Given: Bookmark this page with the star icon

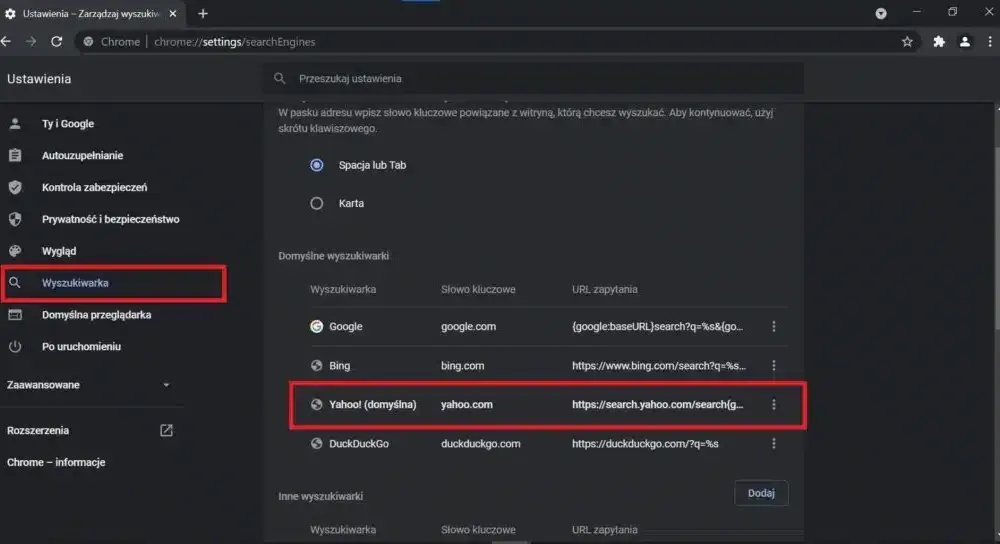Looking at the screenshot, I should coord(907,41).
